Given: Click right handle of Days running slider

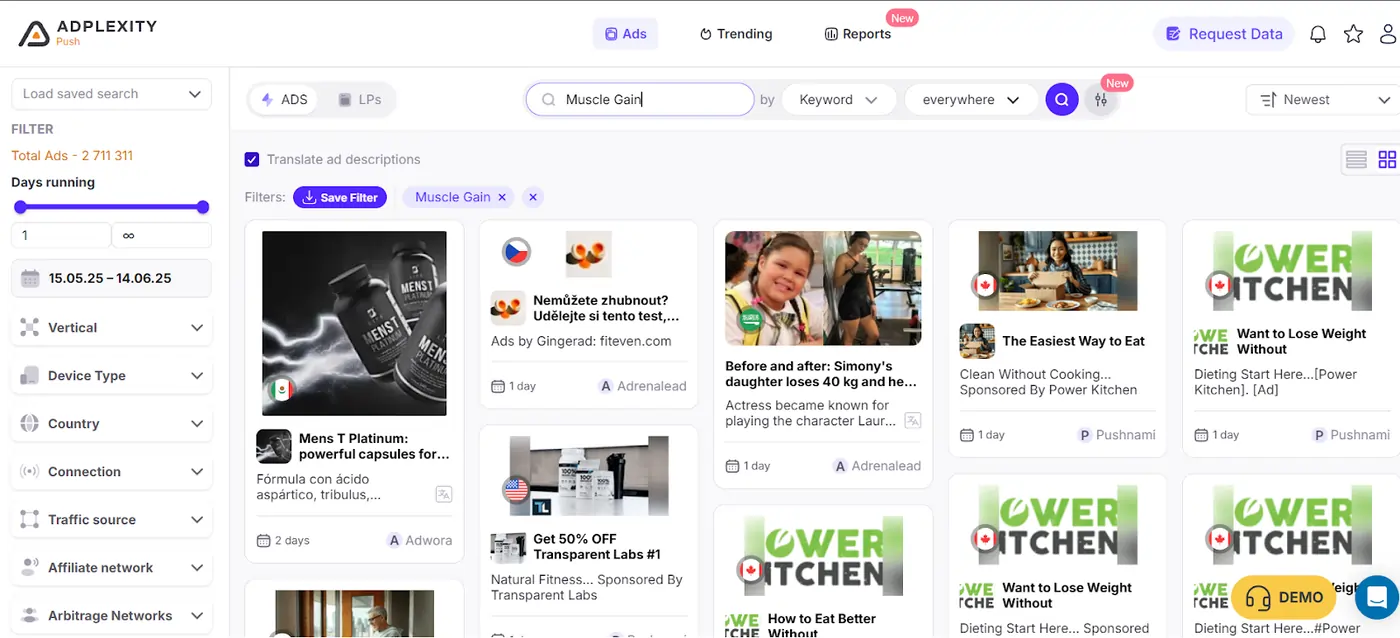Looking at the screenshot, I should (x=203, y=207).
